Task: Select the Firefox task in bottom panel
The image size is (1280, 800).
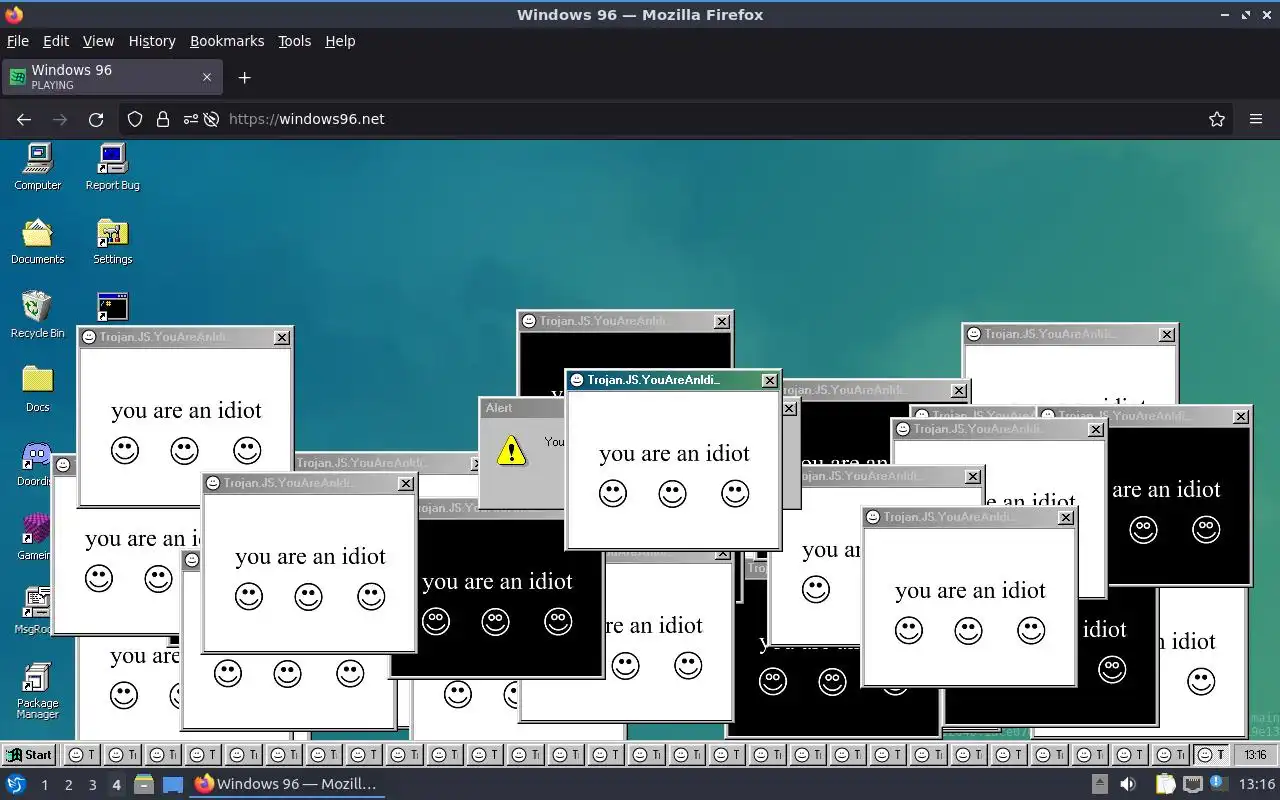Action: (287, 784)
